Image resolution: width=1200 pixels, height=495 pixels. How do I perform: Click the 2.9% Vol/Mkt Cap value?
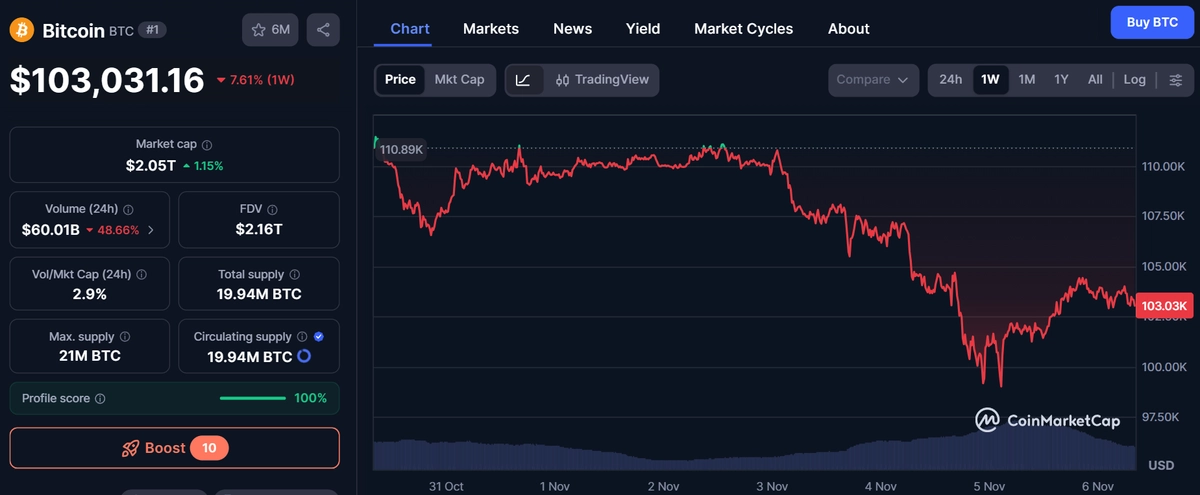90,294
